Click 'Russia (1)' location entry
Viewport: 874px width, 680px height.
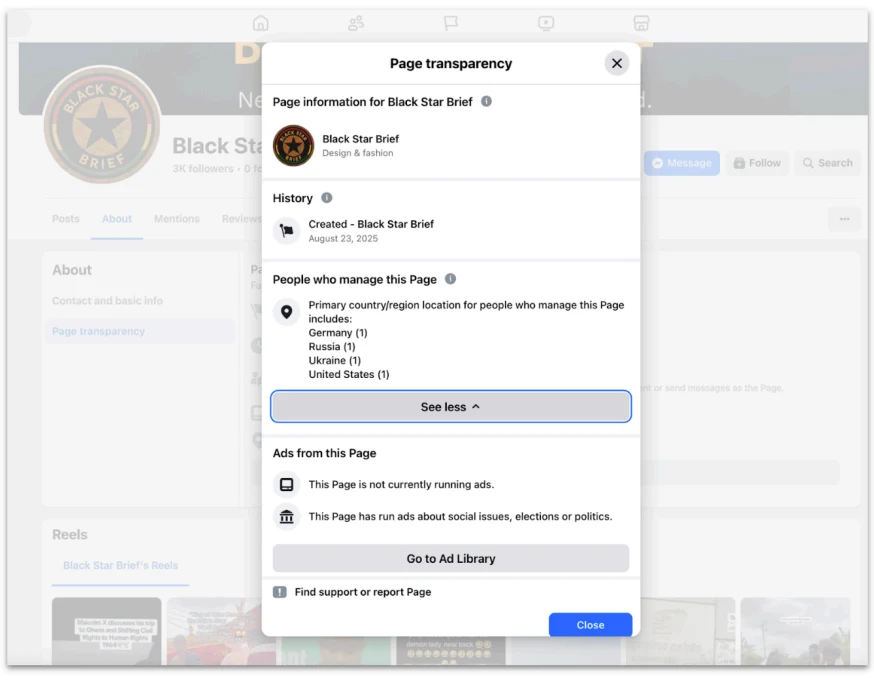[x=332, y=347]
